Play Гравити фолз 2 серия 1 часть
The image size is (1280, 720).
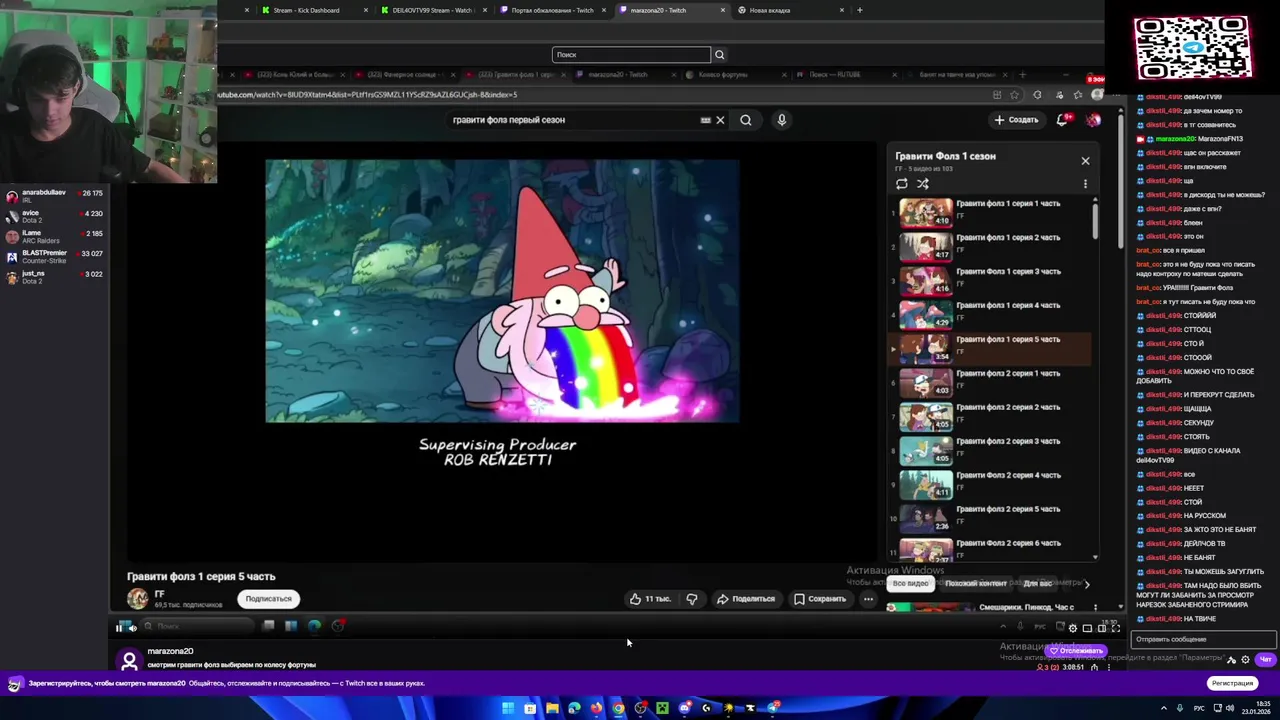(x=990, y=383)
